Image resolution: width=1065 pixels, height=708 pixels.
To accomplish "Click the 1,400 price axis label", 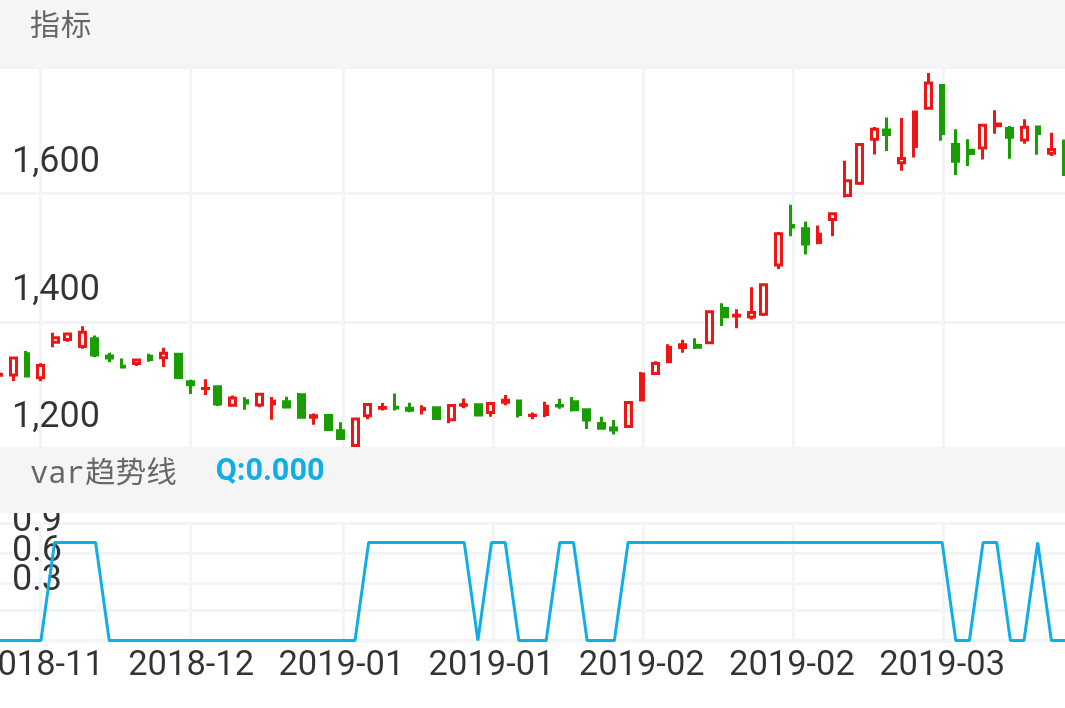I will [x=55, y=289].
